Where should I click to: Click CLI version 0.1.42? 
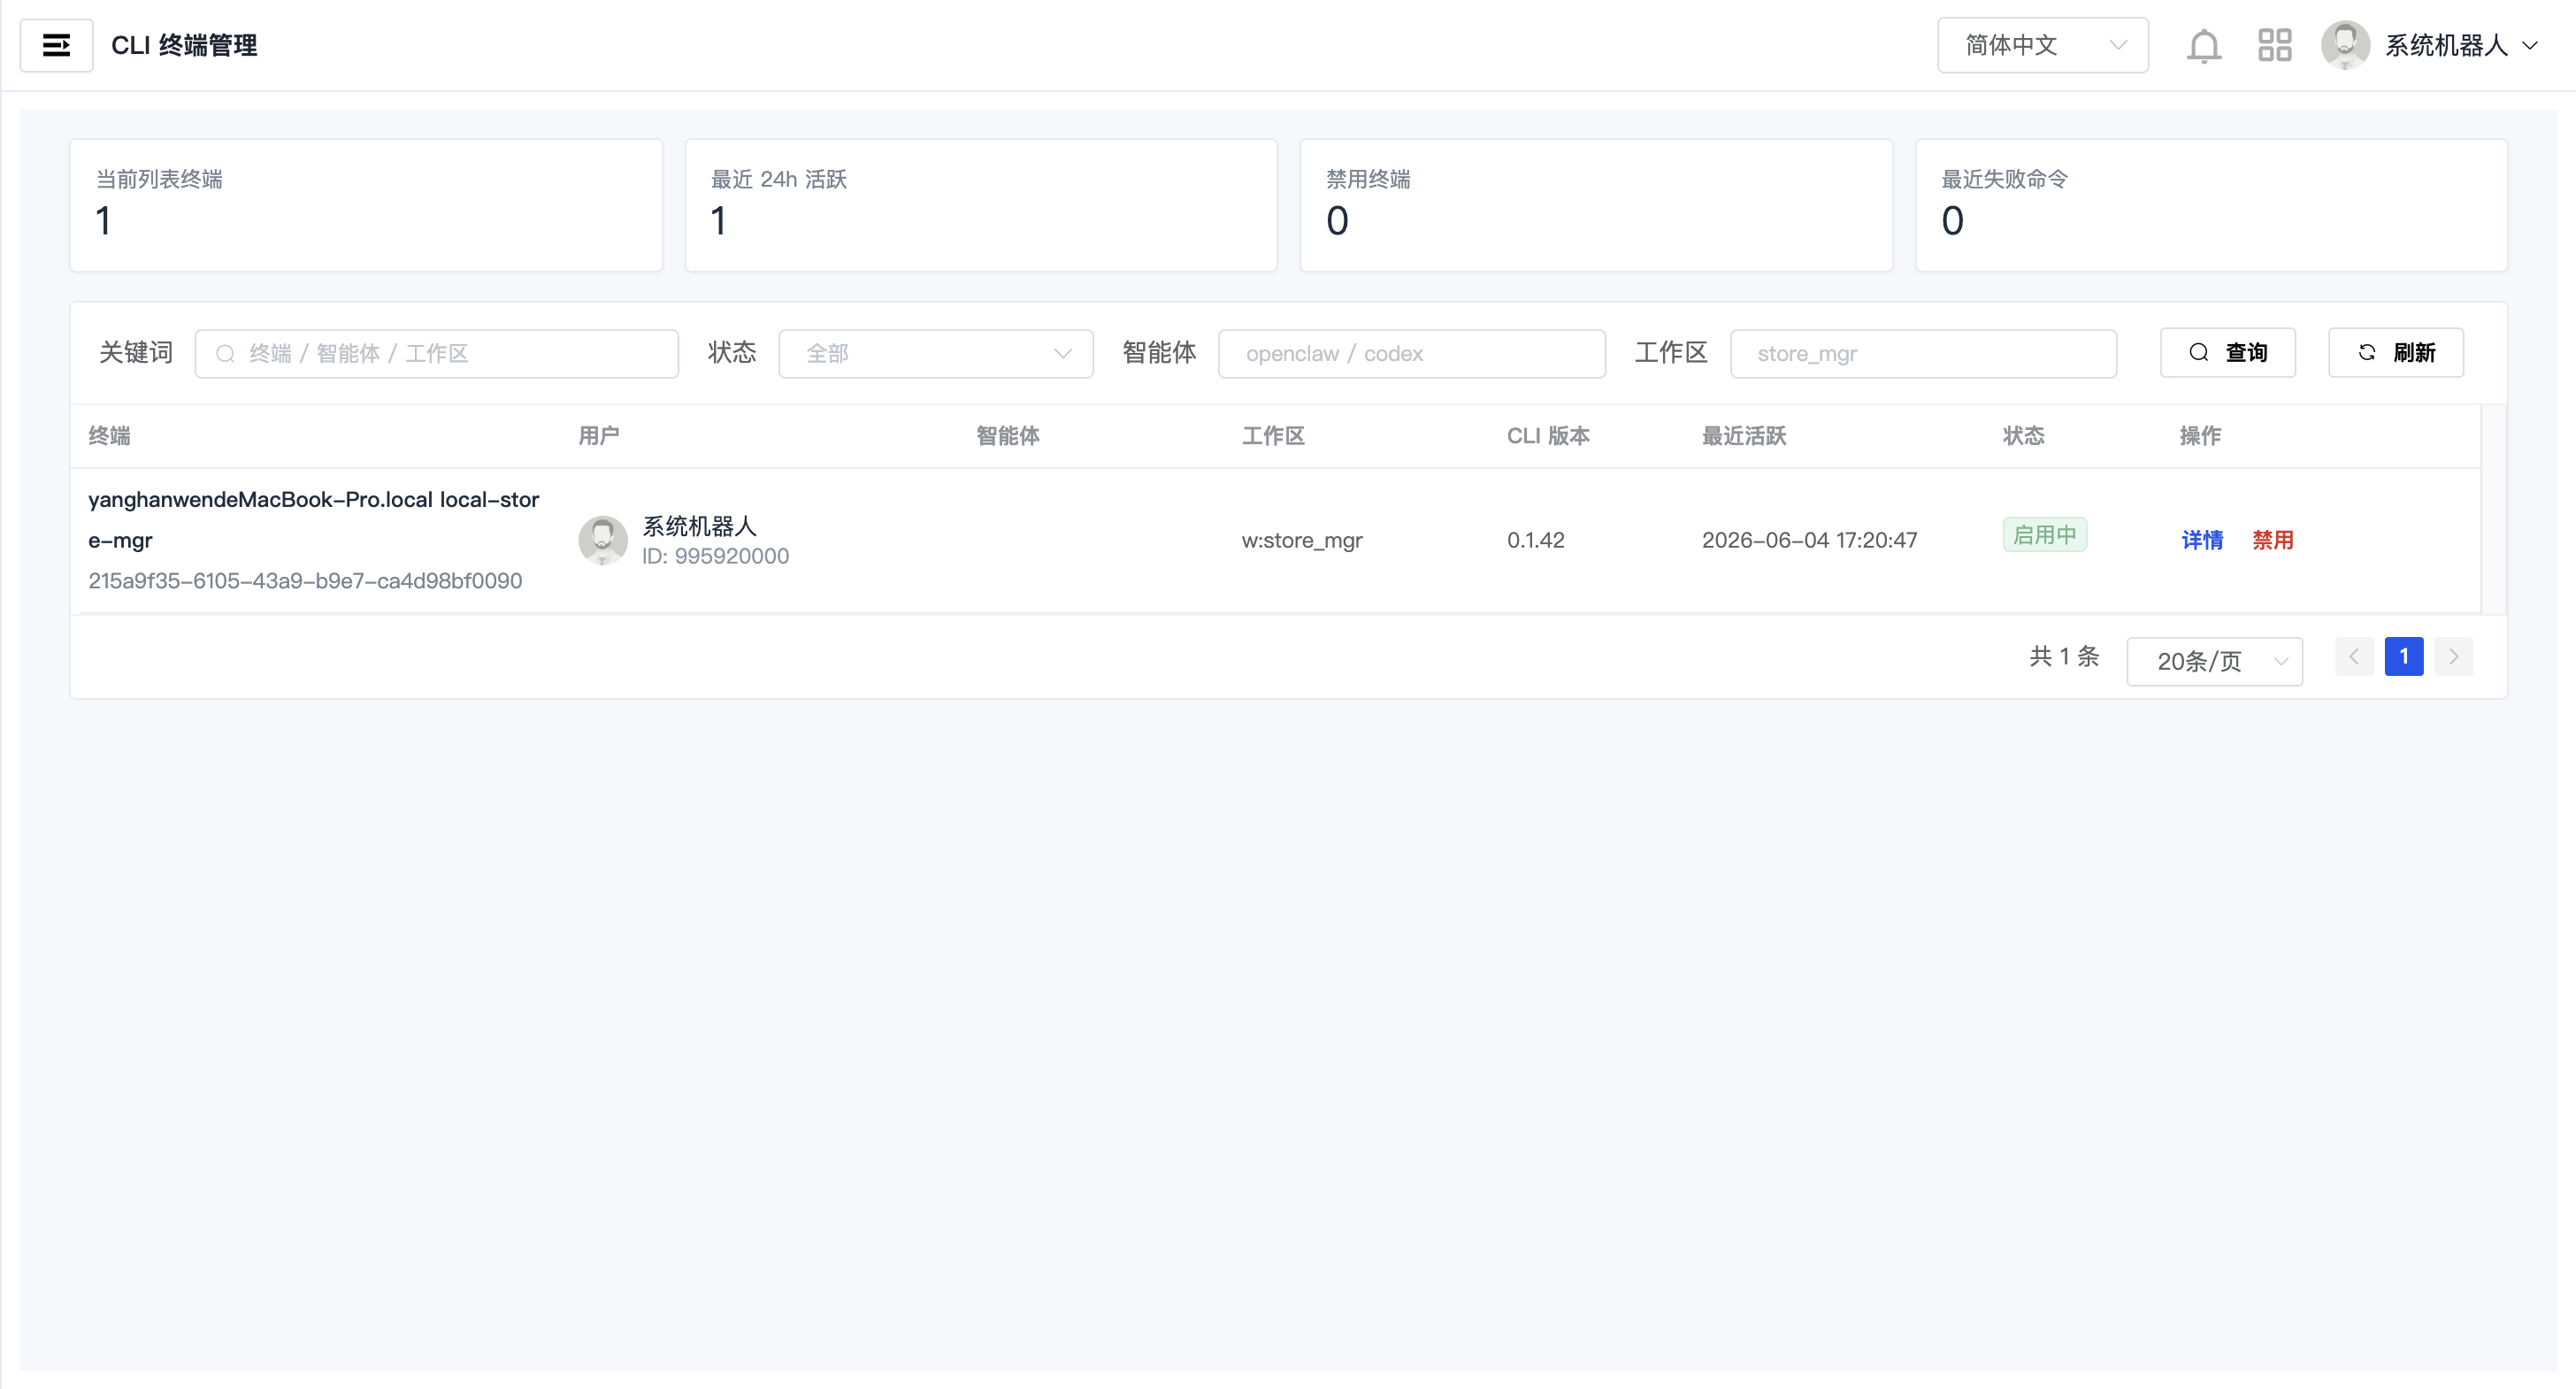click(1535, 540)
